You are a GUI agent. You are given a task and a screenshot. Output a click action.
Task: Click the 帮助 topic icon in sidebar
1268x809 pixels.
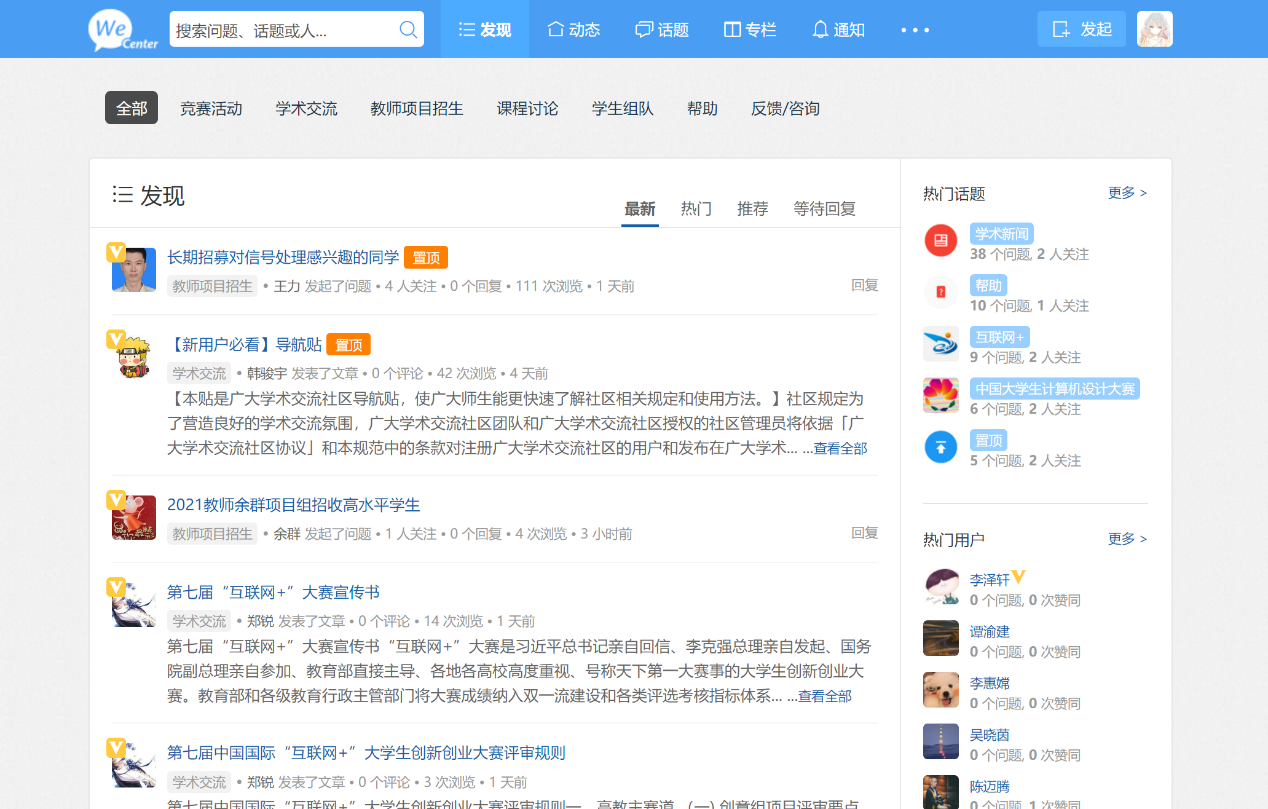point(940,293)
